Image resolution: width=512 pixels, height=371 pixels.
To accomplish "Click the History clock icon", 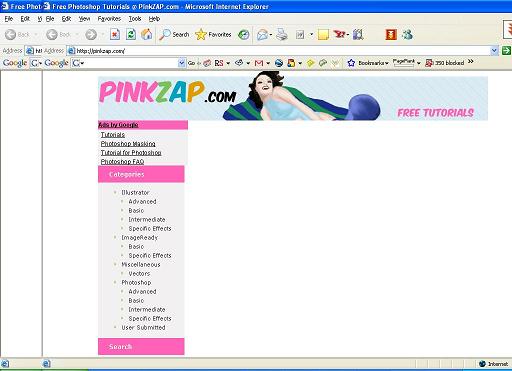I will [244, 34].
